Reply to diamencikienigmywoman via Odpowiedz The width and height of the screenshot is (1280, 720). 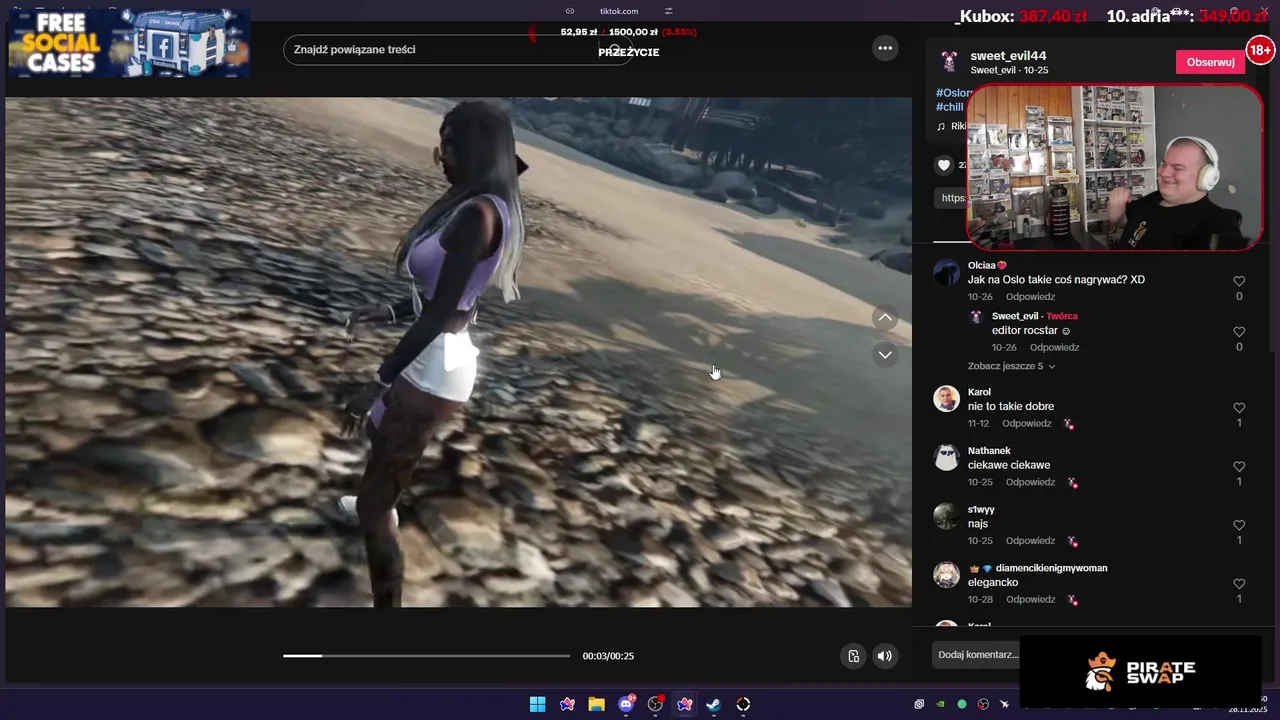(x=1030, y=599)
